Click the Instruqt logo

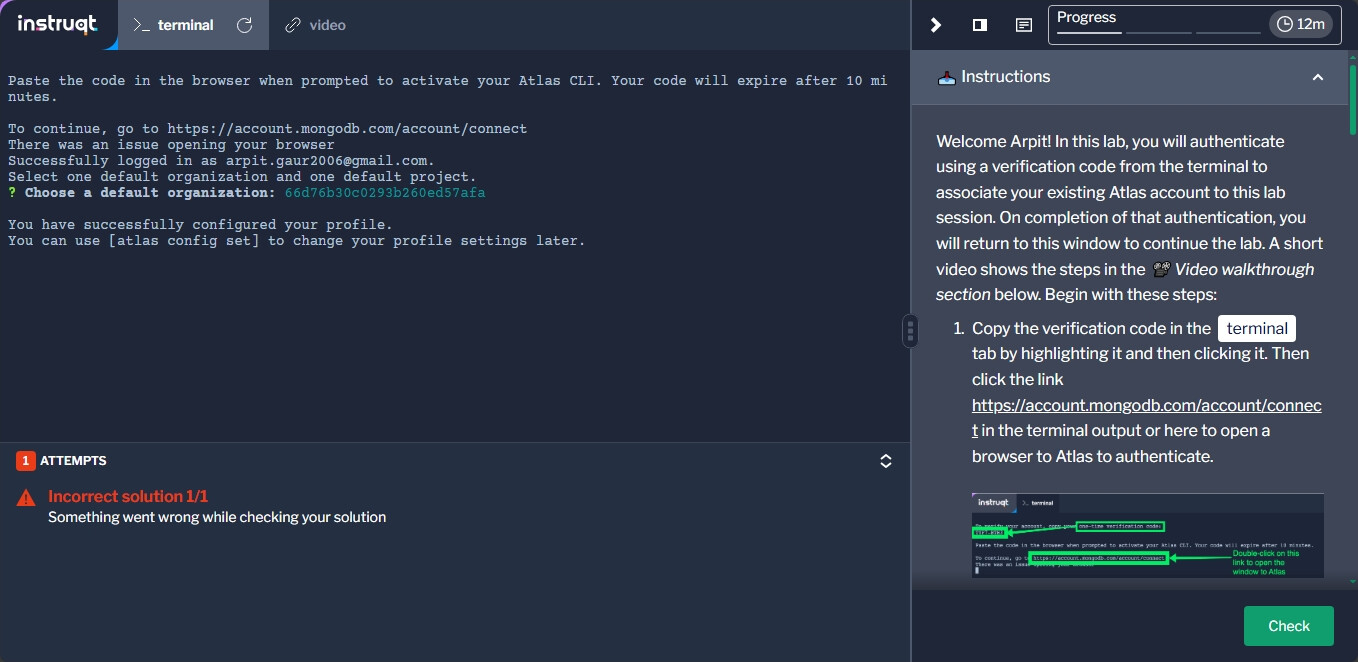point(57,25)
